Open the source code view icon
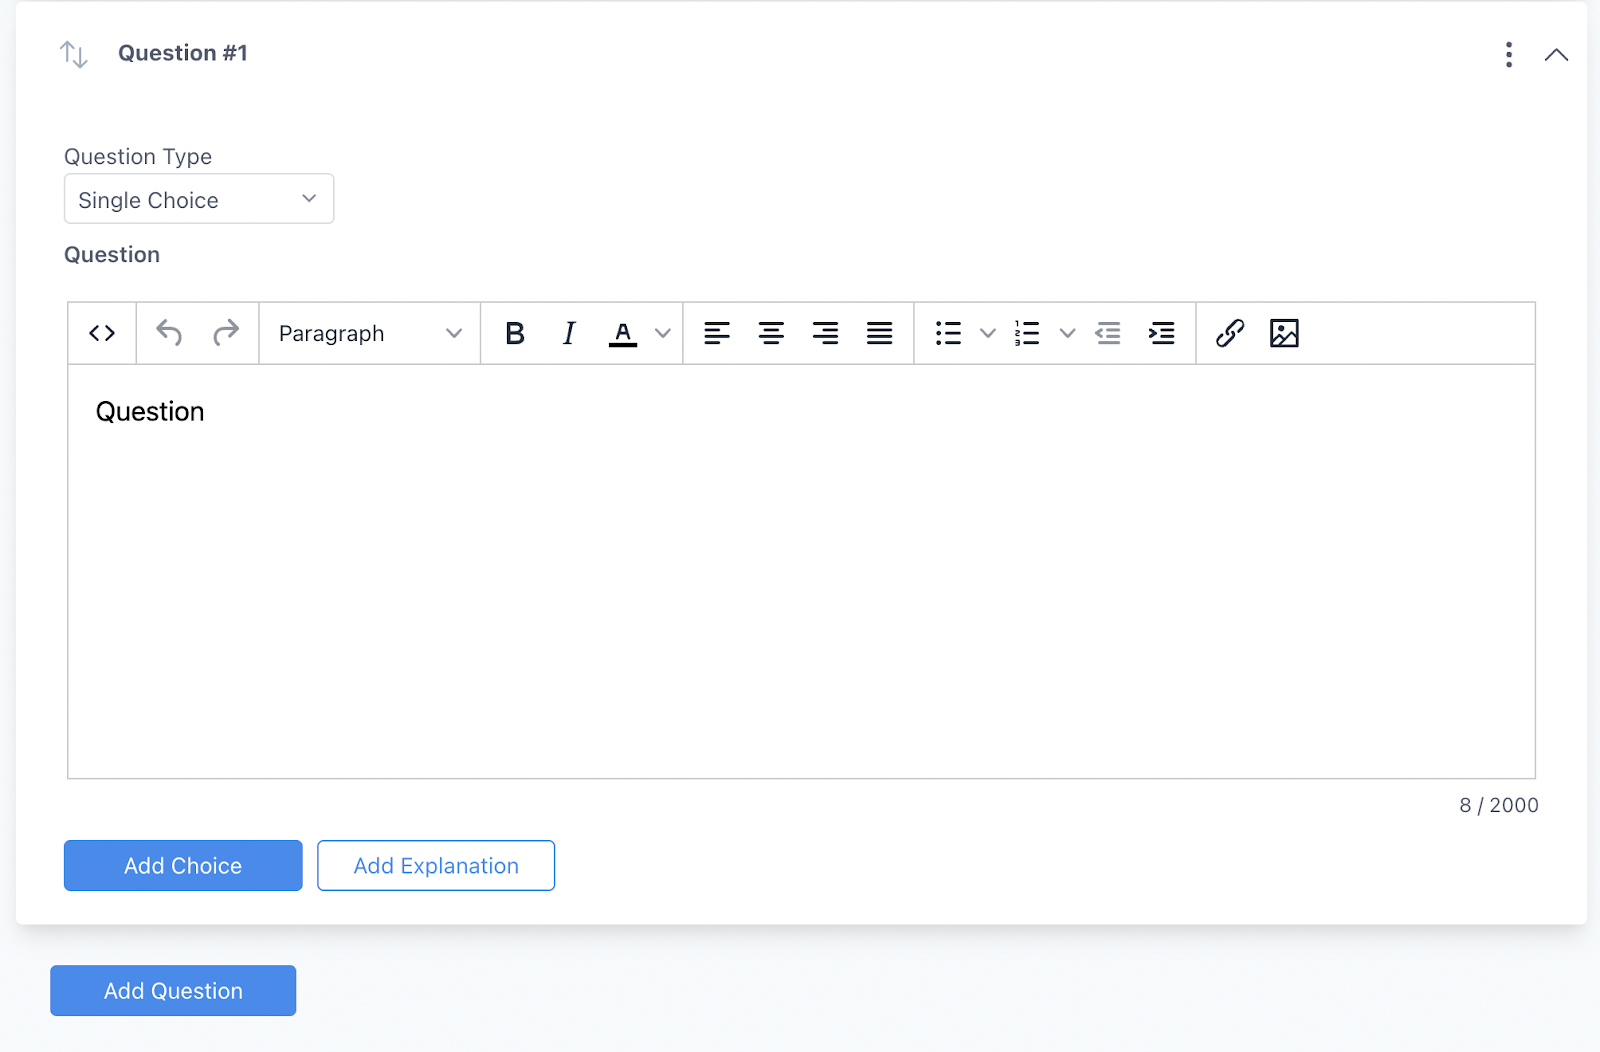Image resolution: width=1600 pixels, height=1052 pixels. (102, 333)
